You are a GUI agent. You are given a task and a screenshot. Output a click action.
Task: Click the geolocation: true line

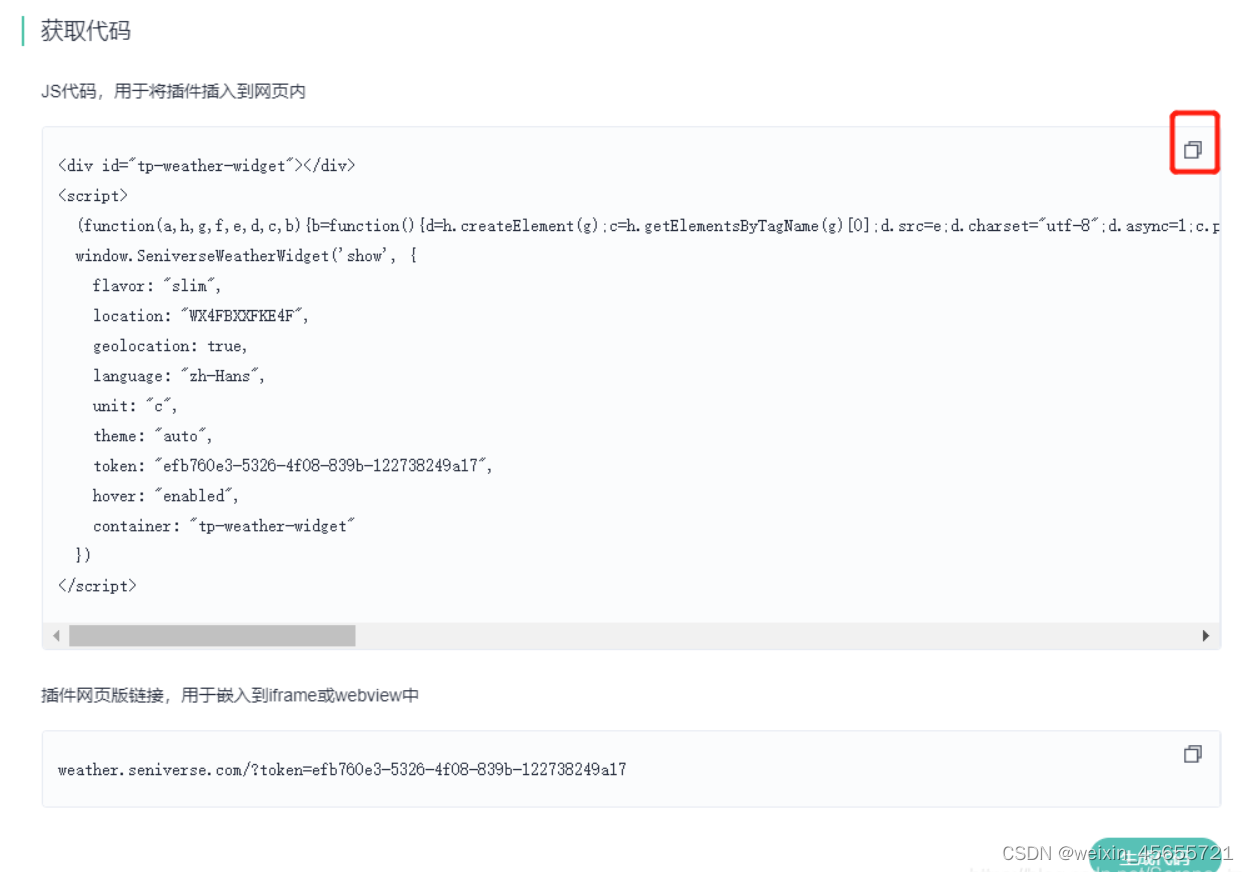coord(170,346)
